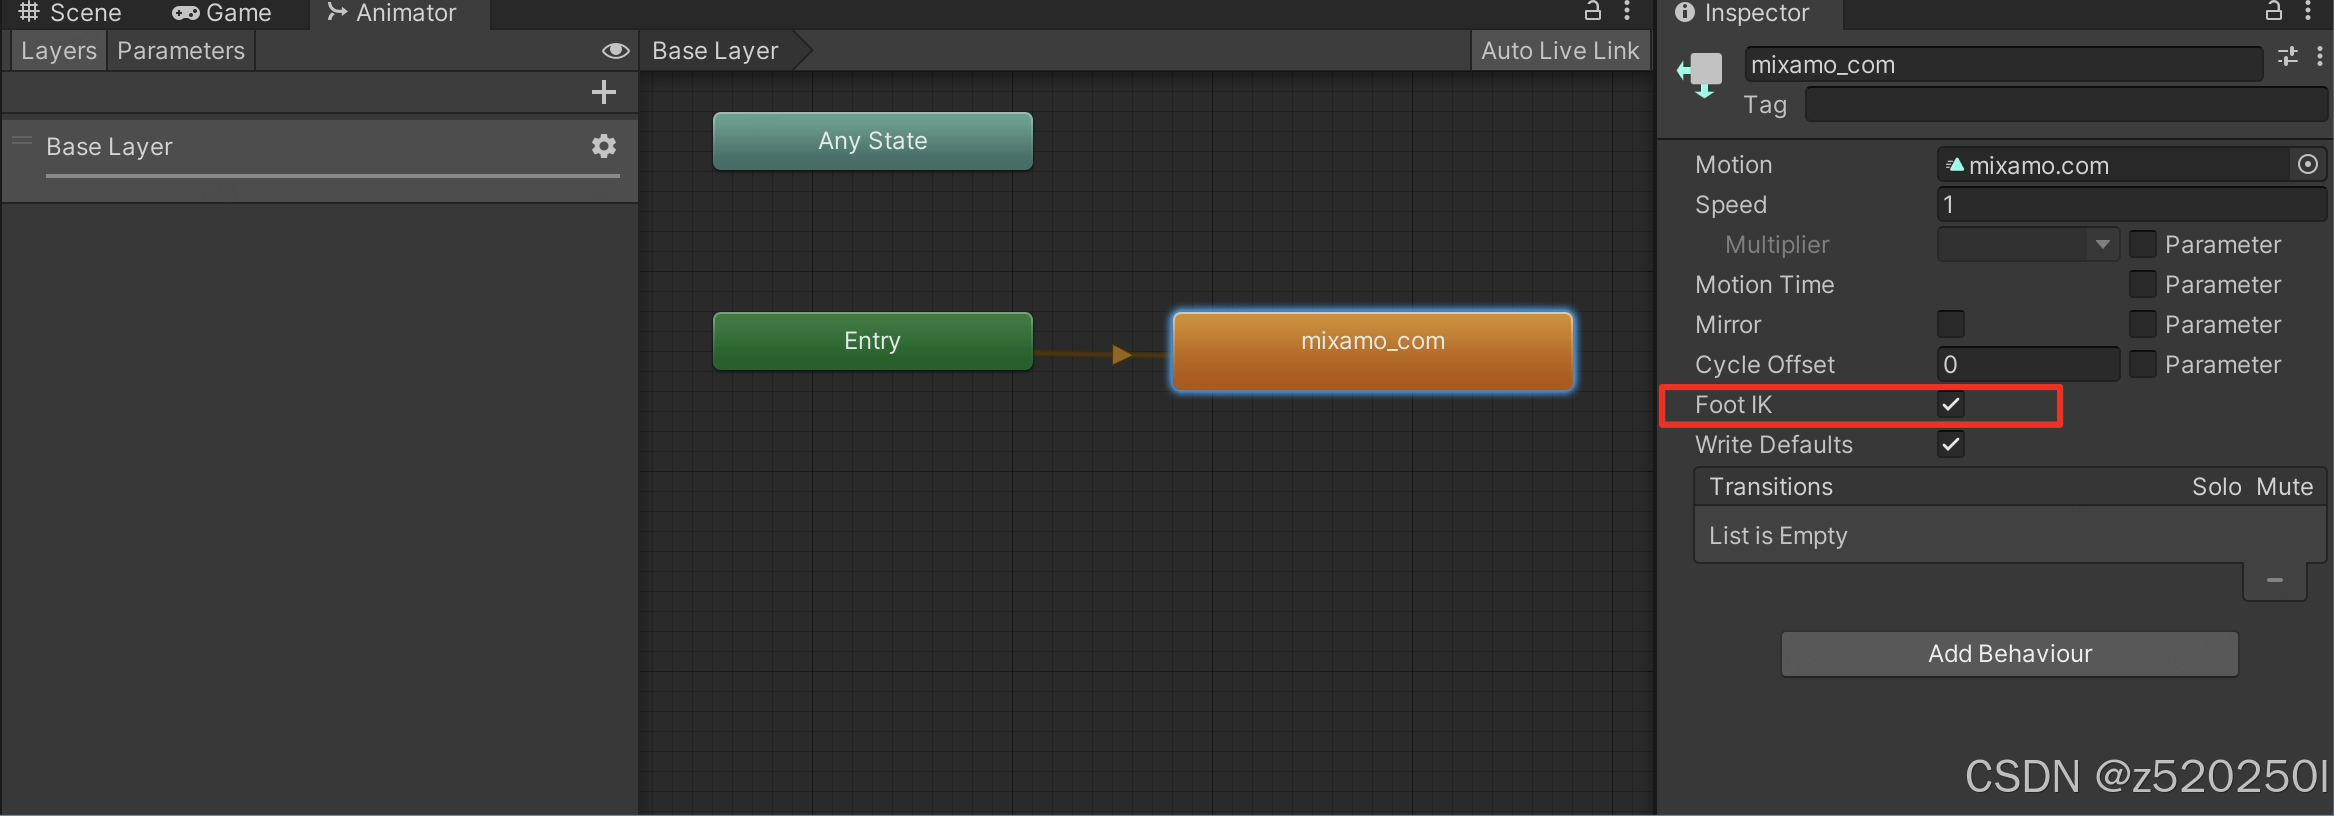
Task: Click the 'List is Empty' text
Action: 1778,536
